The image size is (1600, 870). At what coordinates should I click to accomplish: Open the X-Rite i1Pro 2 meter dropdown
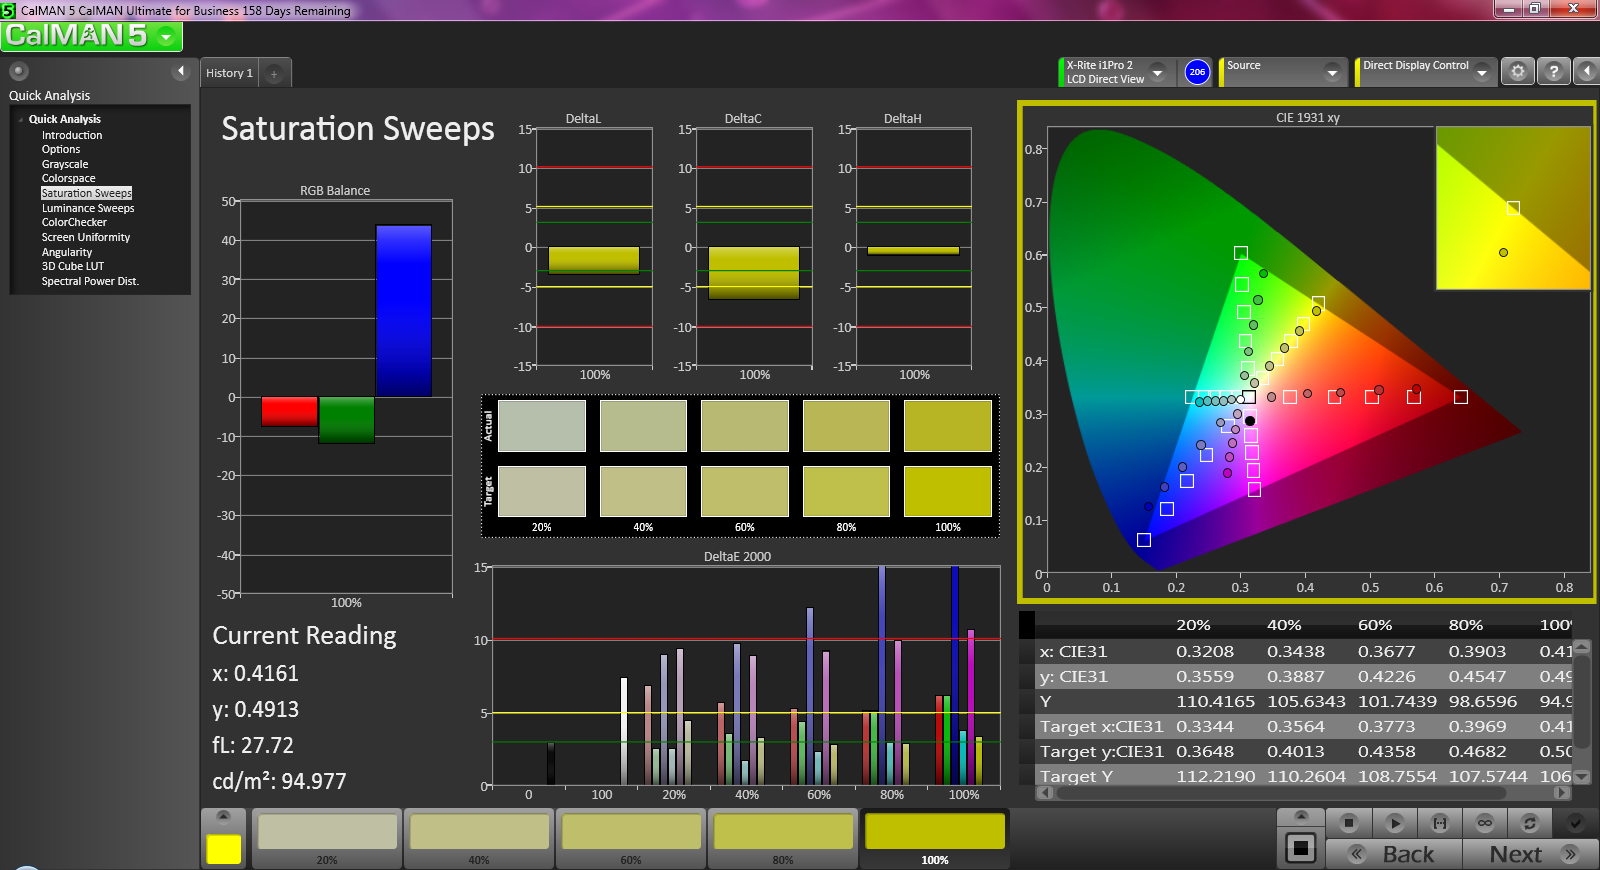[x=1158, y=72]
